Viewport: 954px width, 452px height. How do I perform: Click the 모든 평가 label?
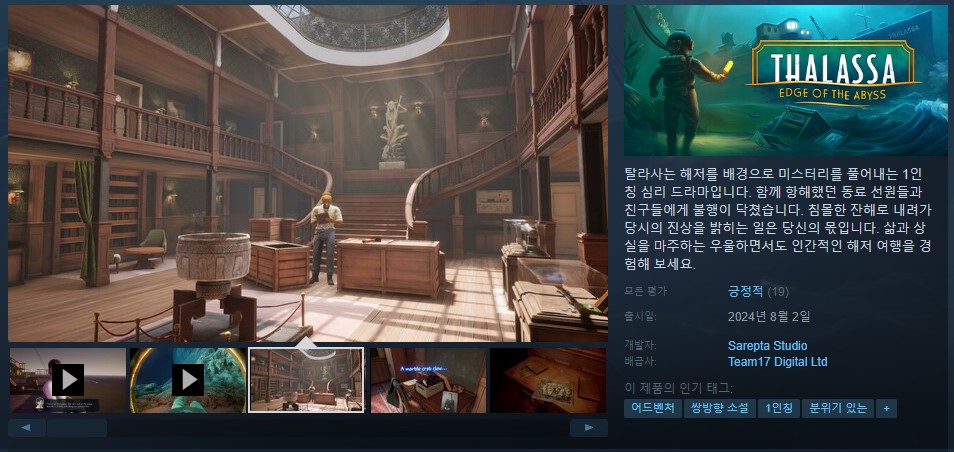point(646,291)
